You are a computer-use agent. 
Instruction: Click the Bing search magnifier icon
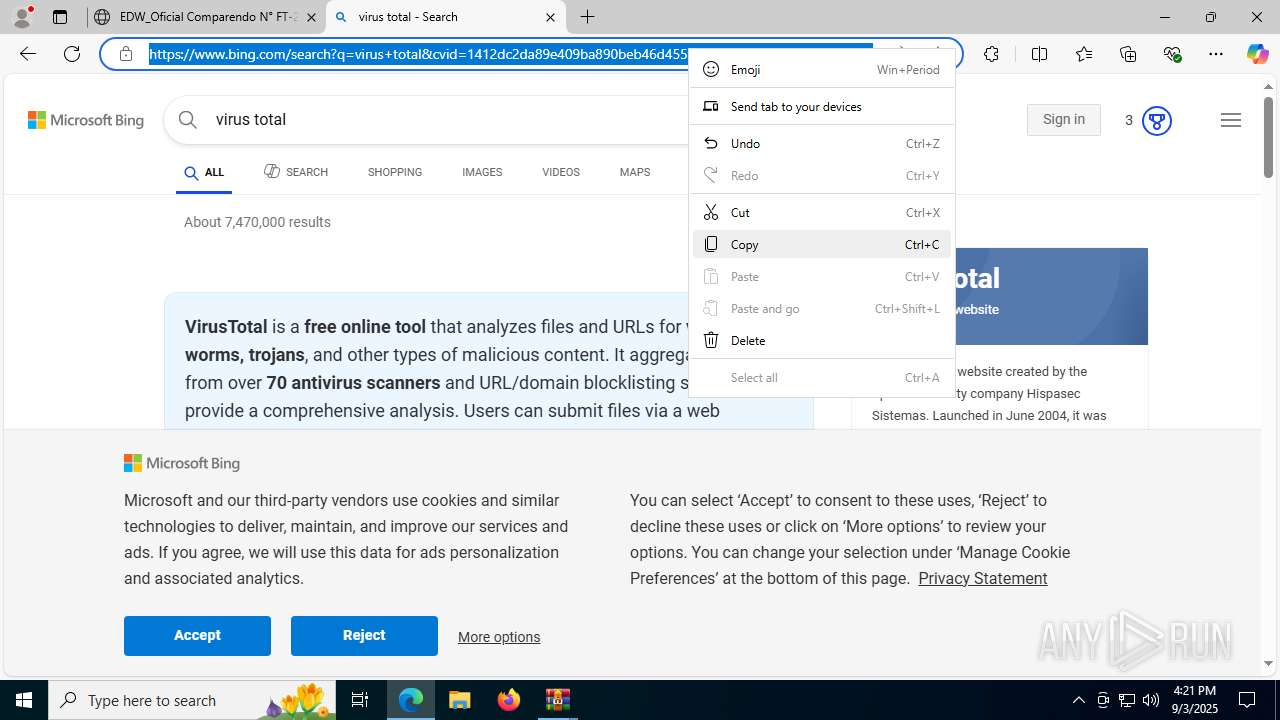[x=188, y=120]
